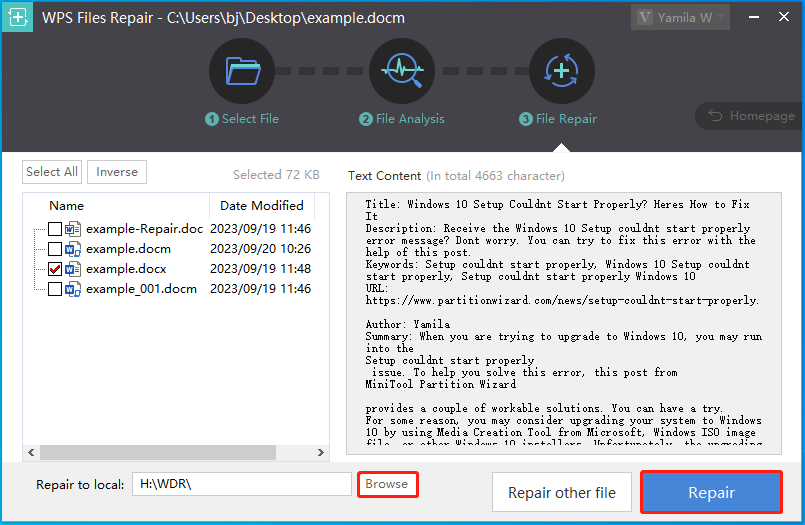The width and height of the screenshot is (805, 525).
Task: Click the document icon beside example.docx
Action: tap(72, 269)
